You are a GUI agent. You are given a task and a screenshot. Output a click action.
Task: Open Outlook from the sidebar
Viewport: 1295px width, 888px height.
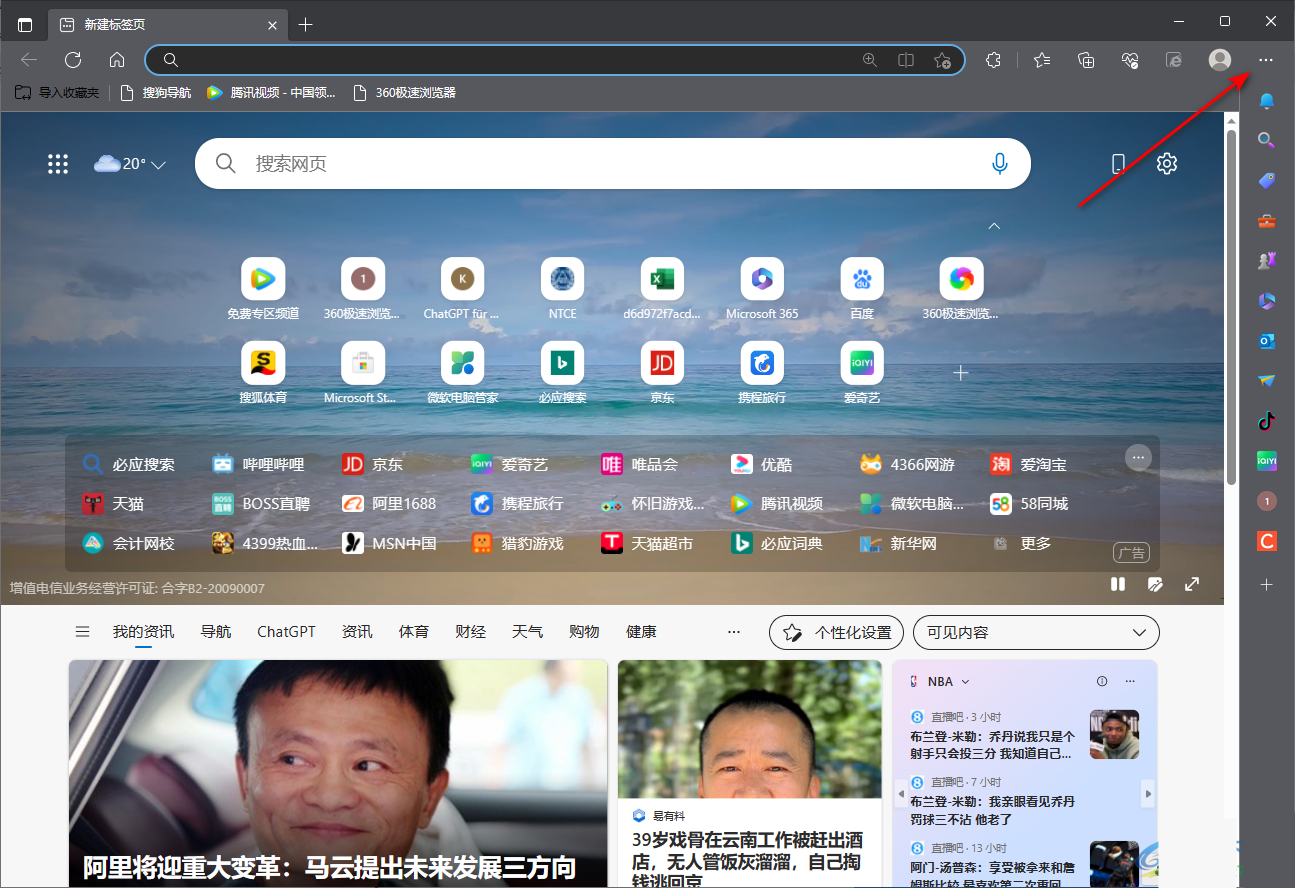tap(1266, 341)
